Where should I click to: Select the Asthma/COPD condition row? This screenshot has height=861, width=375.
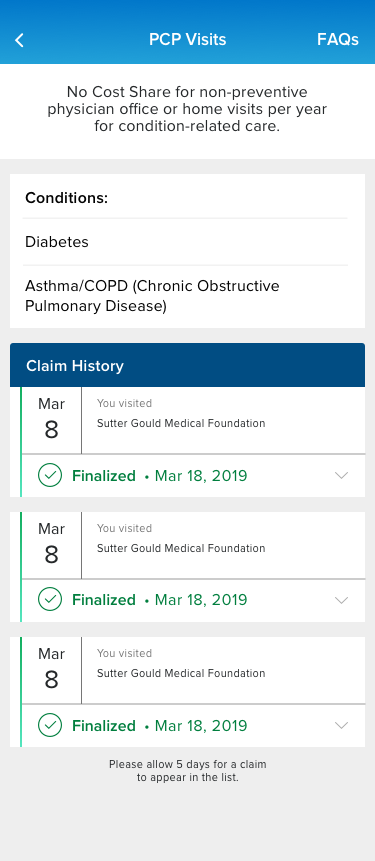[x=185, y=297]
